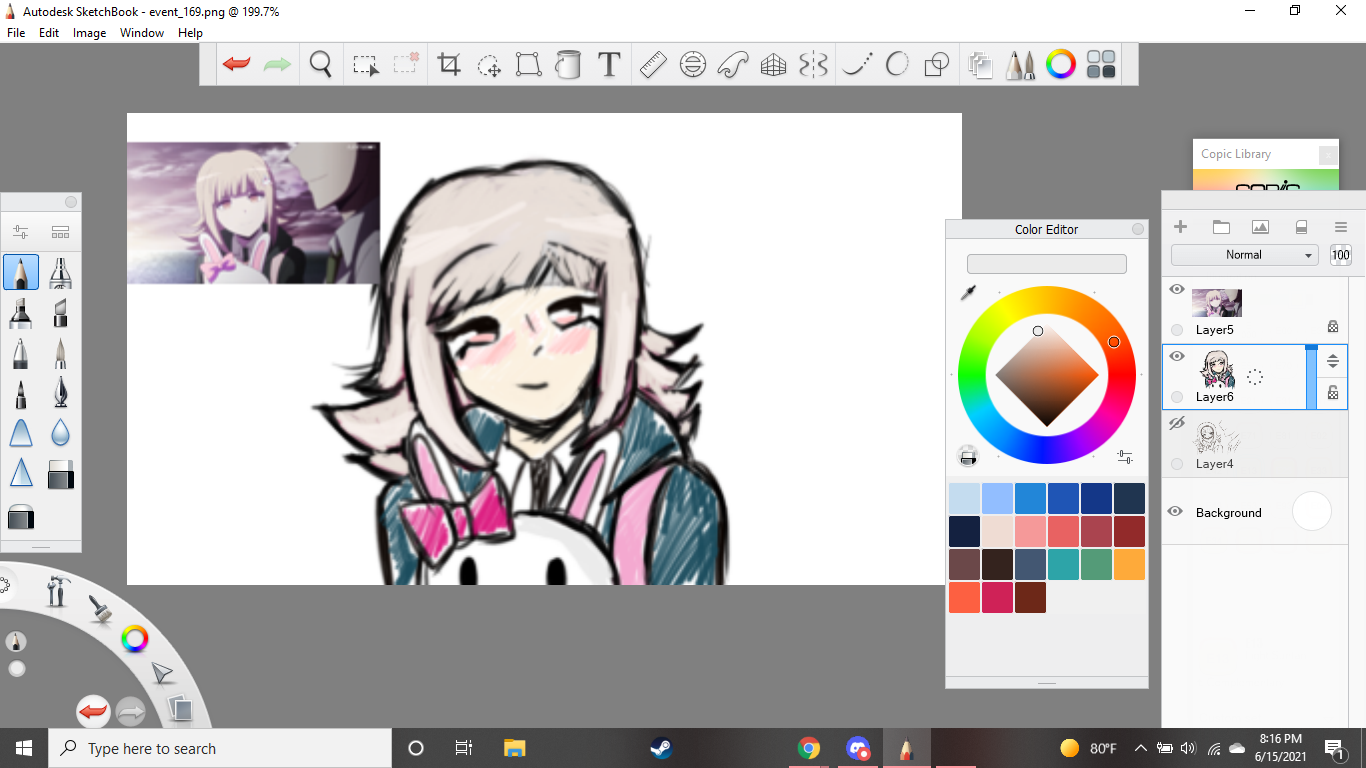The width and height of the screenshot is (1366, 768).
Task: Click Layer5 radio circle
Action: (1177, 330)
